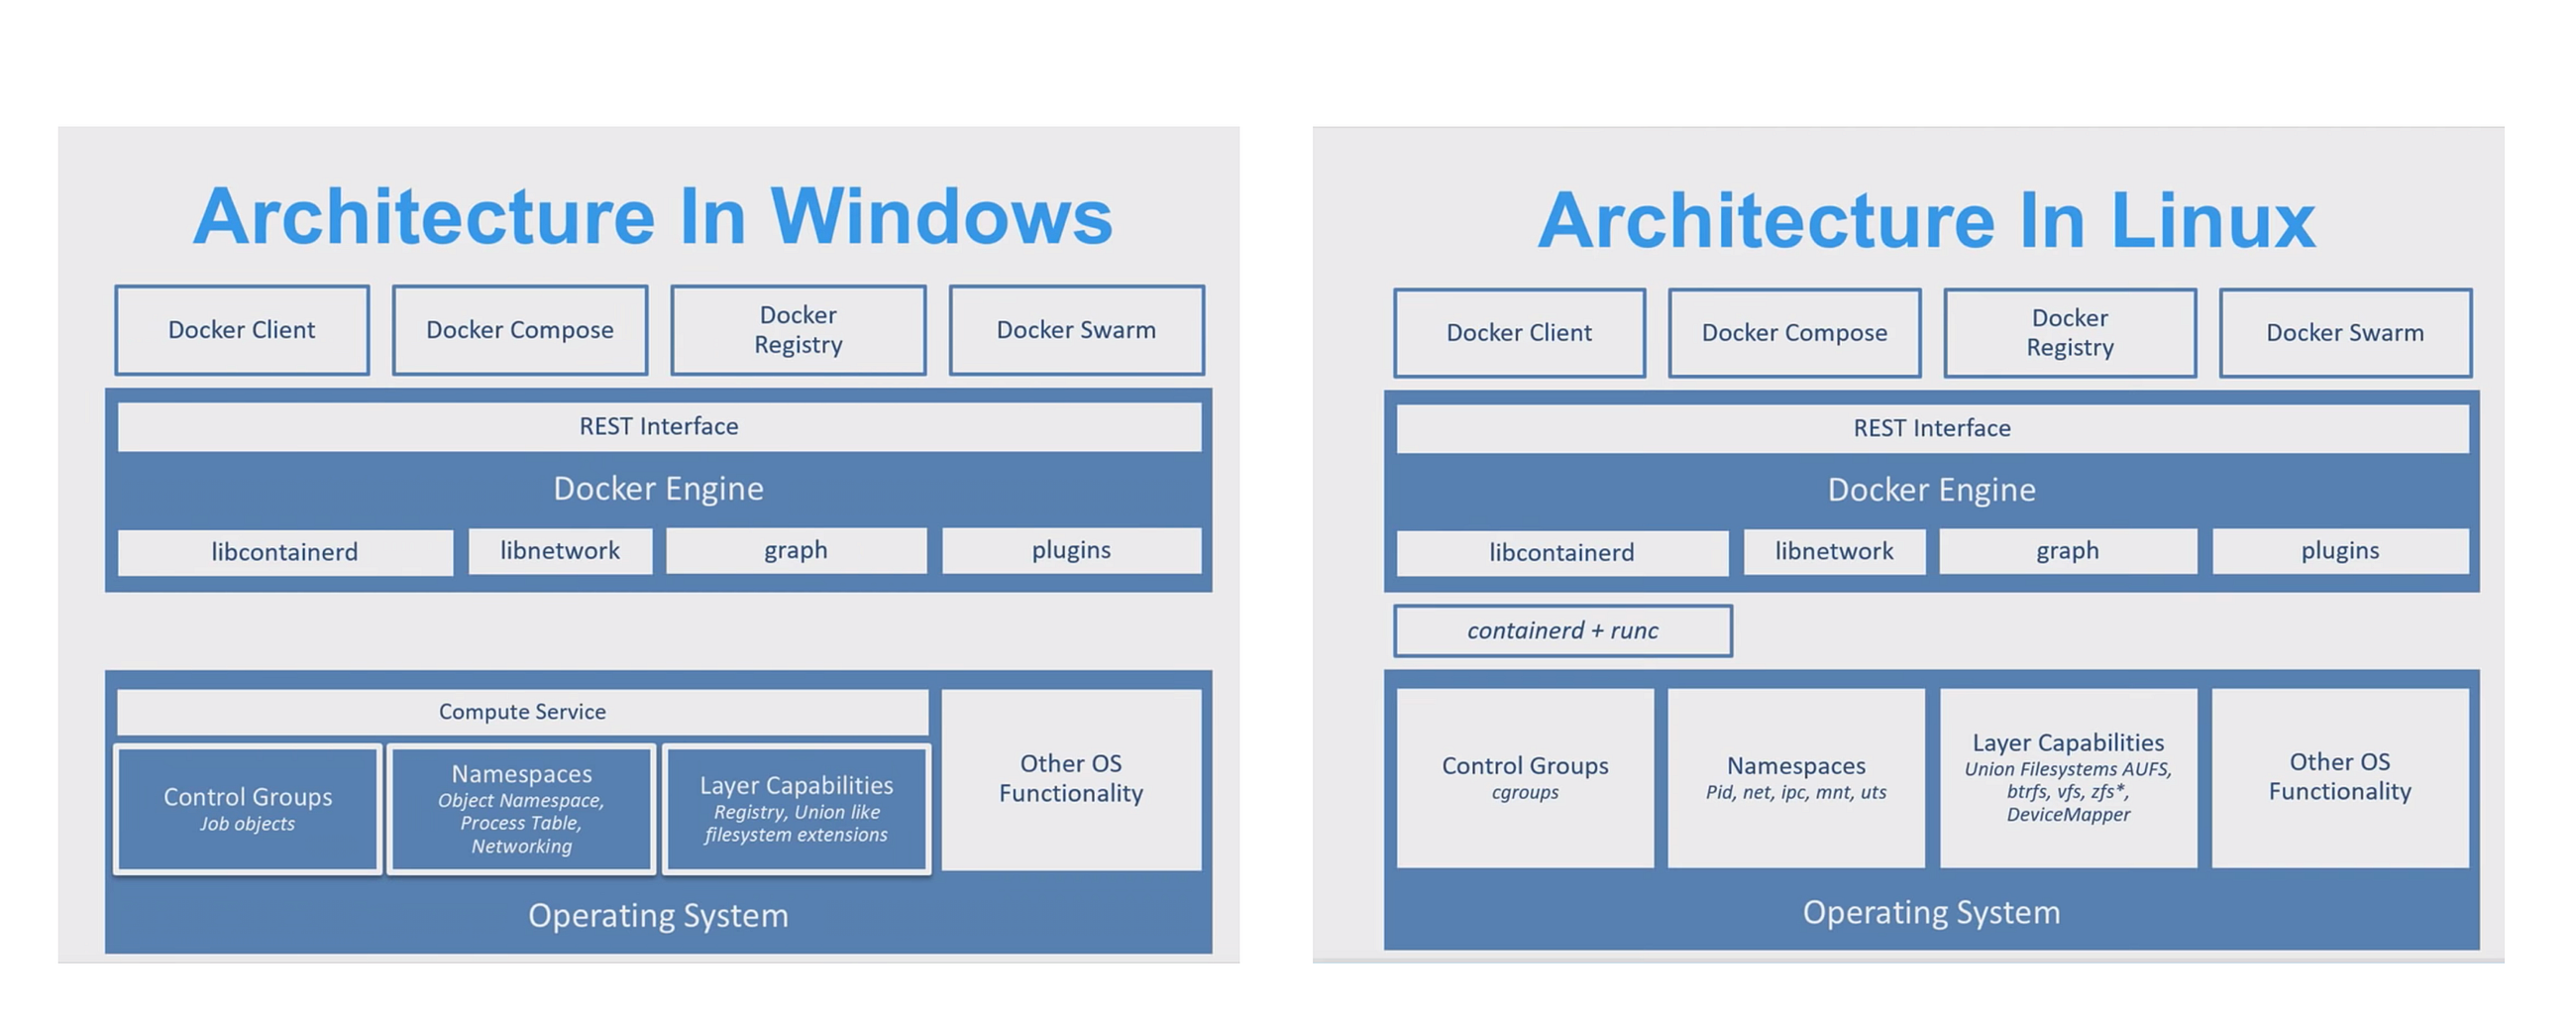Select Docker Compose box in the Linux diagram
This screenshot has height=1020, width=2576.
[1795, 333]
